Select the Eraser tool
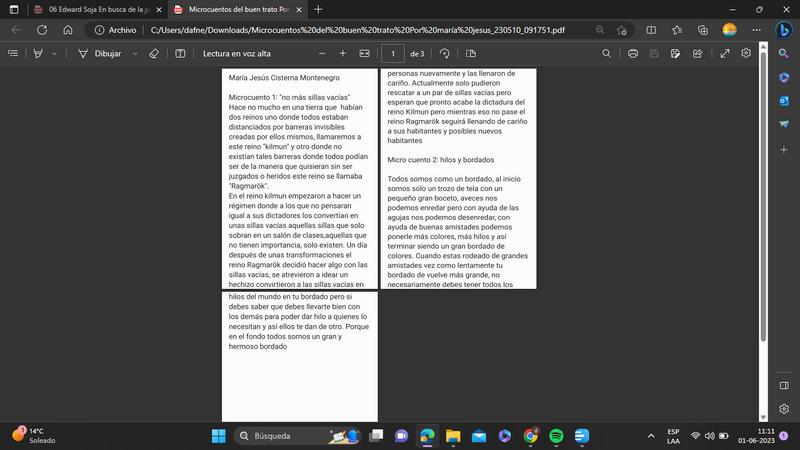 coord(154,53)
